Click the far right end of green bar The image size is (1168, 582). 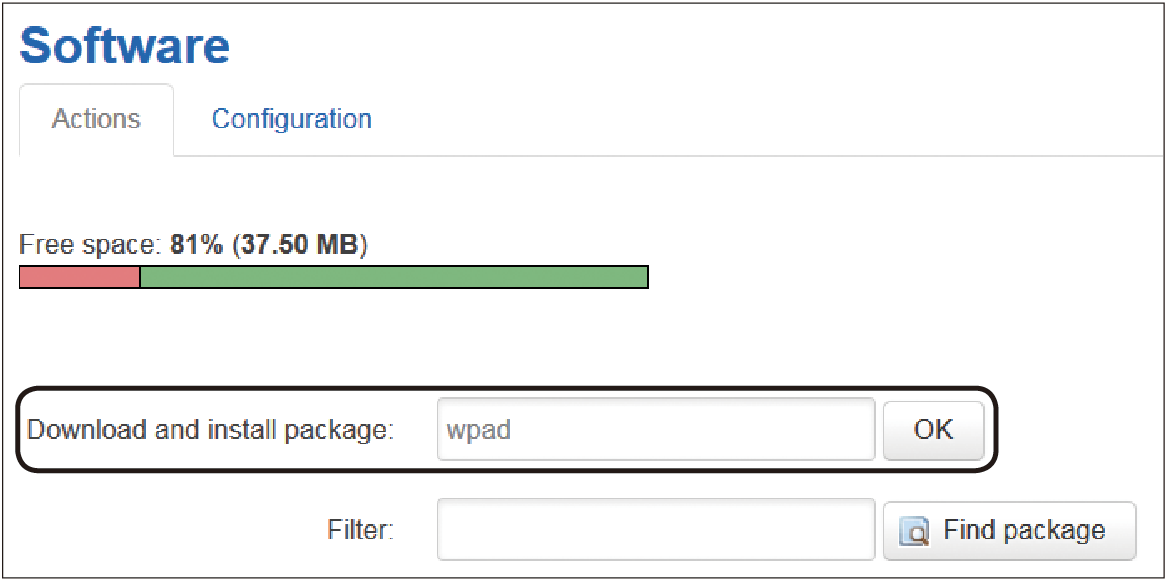(645, 276)
